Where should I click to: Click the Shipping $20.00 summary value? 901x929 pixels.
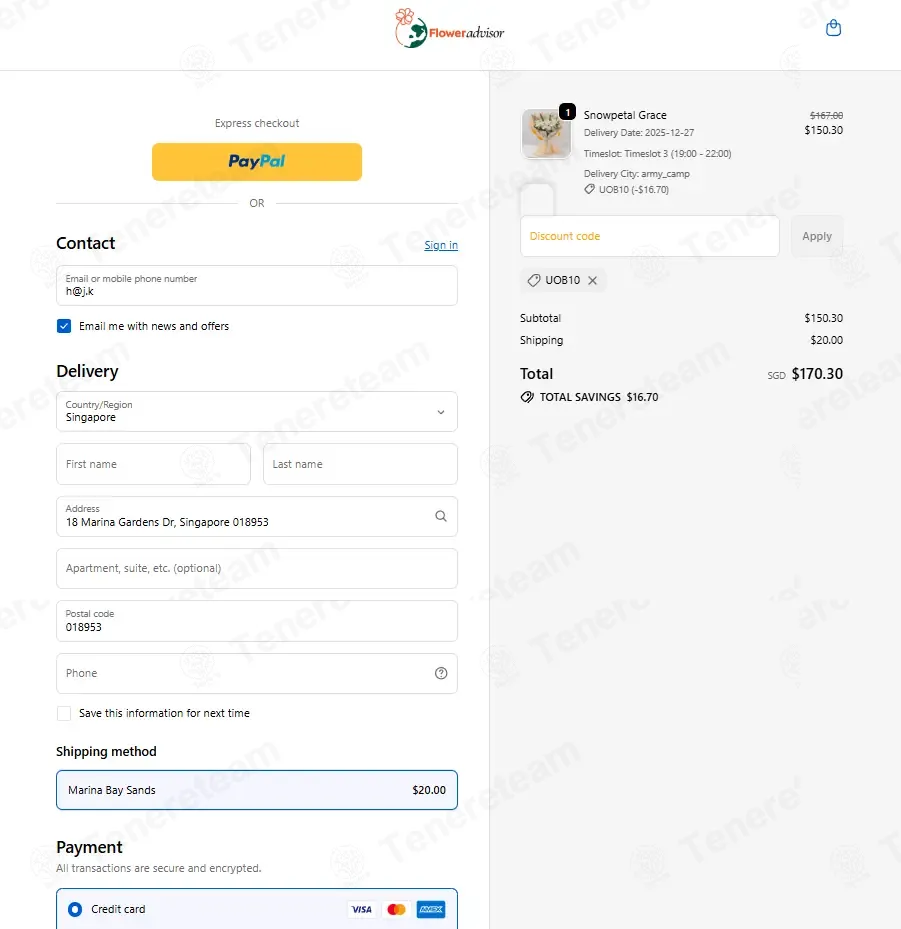[x=826, y=340]
